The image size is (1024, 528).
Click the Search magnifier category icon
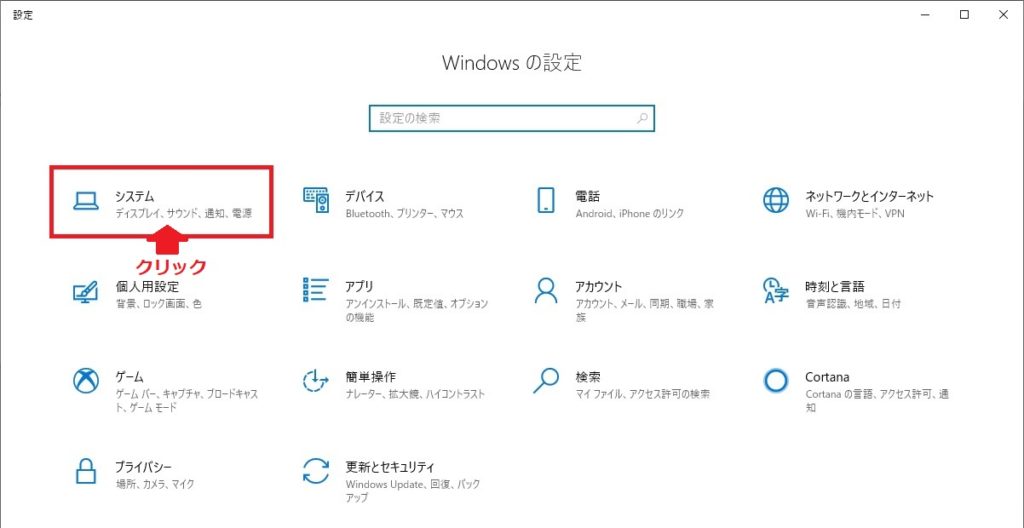pyautogui.click(x=546, y=380)
